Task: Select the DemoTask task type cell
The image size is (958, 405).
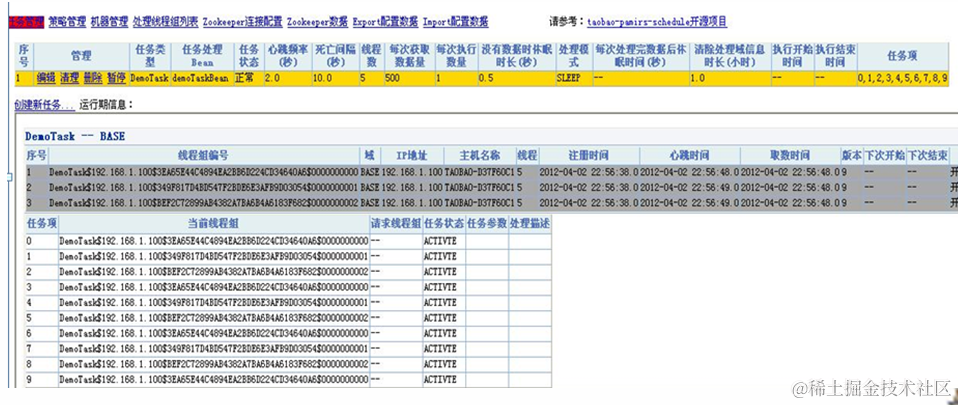Action: pyautogui.click(x=149, y=78)
